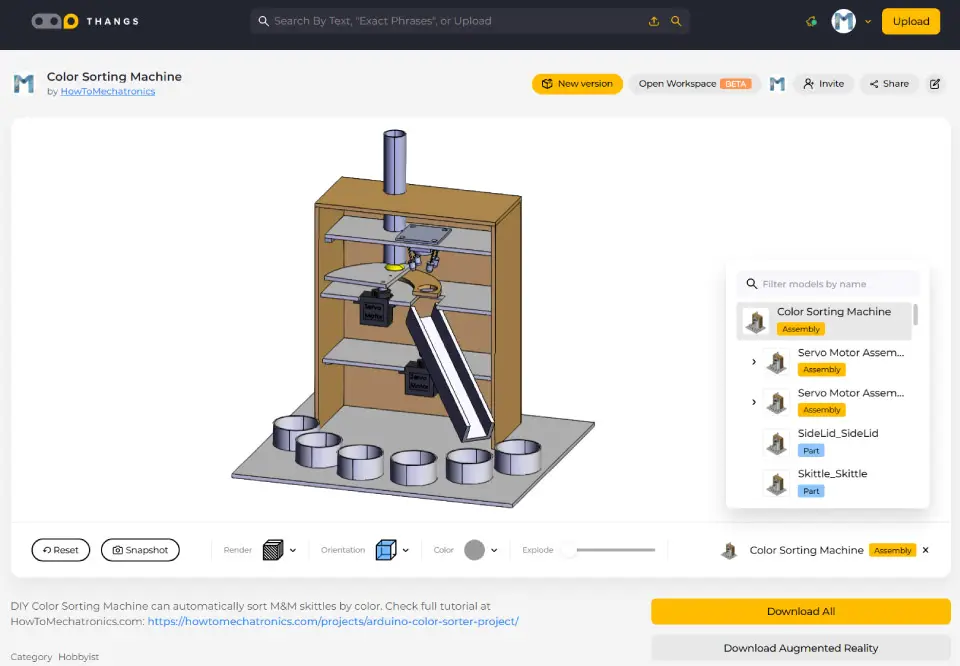This screenshot has width=960, height=666.
Task: Click the Render mode cube icon
Action: coord(273,550)
